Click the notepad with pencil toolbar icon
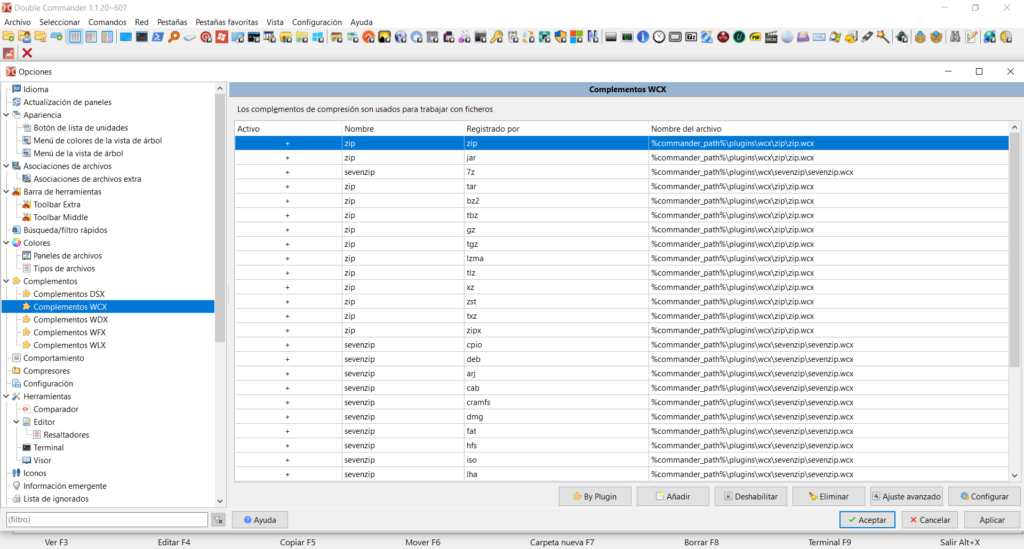 coord(971,37)
